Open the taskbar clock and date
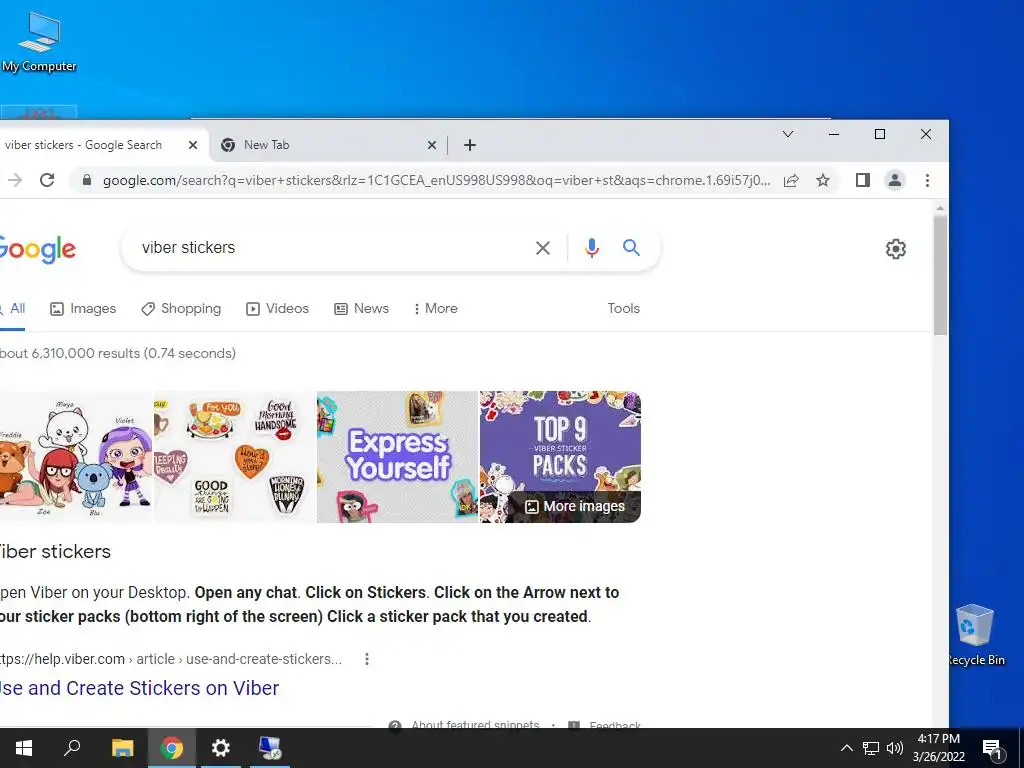Screen dimensions: 1024x768 tap(938, 748)
